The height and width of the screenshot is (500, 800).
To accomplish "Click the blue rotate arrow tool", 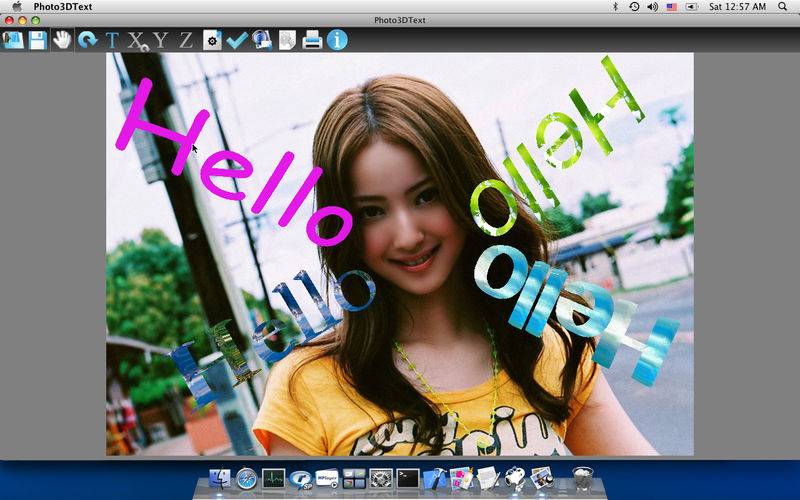I will [x=87, y=40].
